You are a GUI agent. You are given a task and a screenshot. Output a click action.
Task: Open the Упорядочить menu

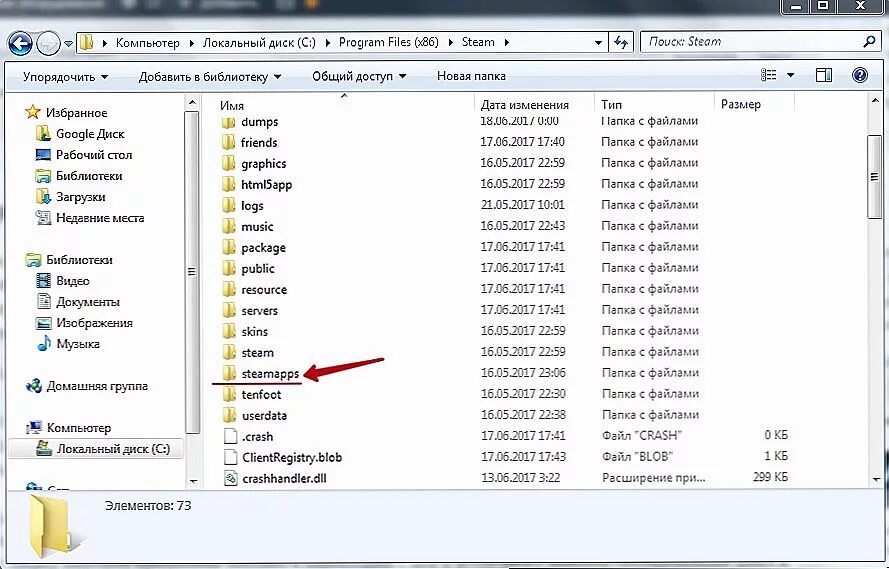point(65,76)
